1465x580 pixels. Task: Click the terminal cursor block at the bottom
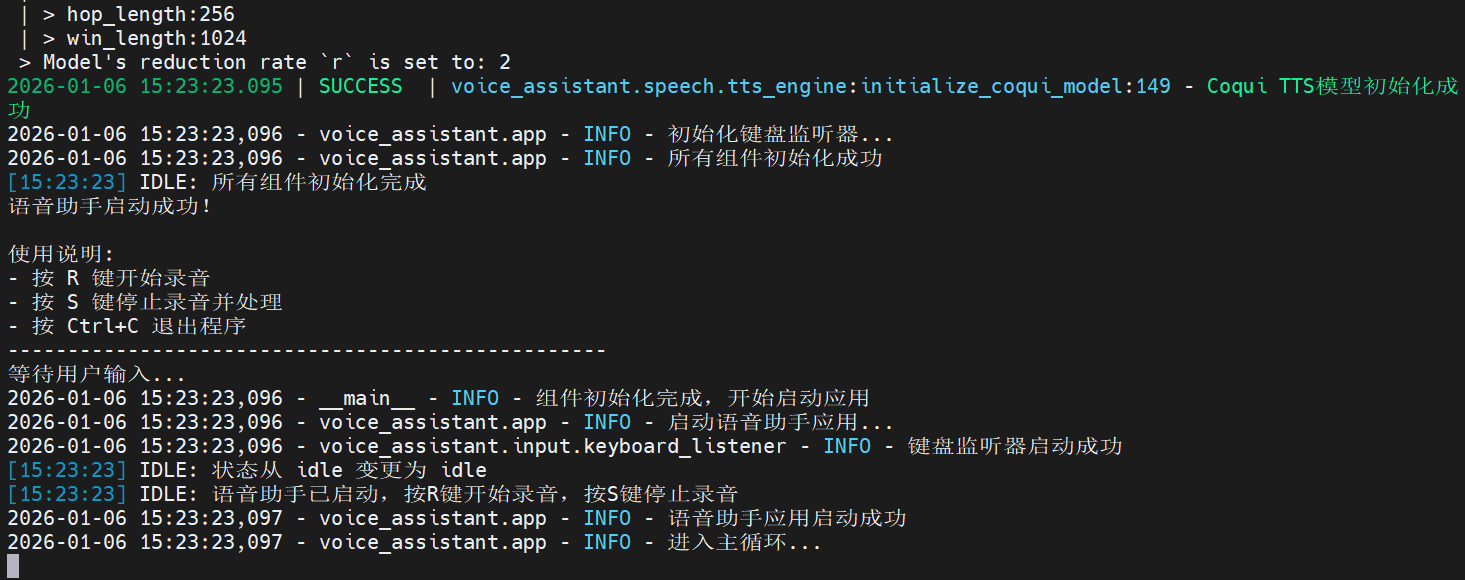coord(13,566)
